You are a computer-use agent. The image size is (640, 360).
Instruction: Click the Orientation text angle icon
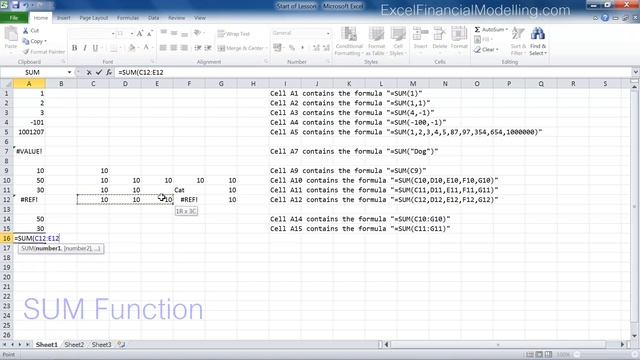(x=198, y=33)
